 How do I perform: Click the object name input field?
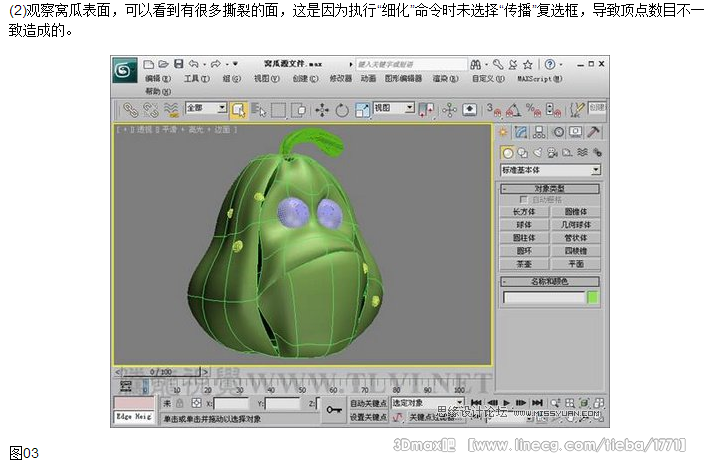click(x=544, y=298)
